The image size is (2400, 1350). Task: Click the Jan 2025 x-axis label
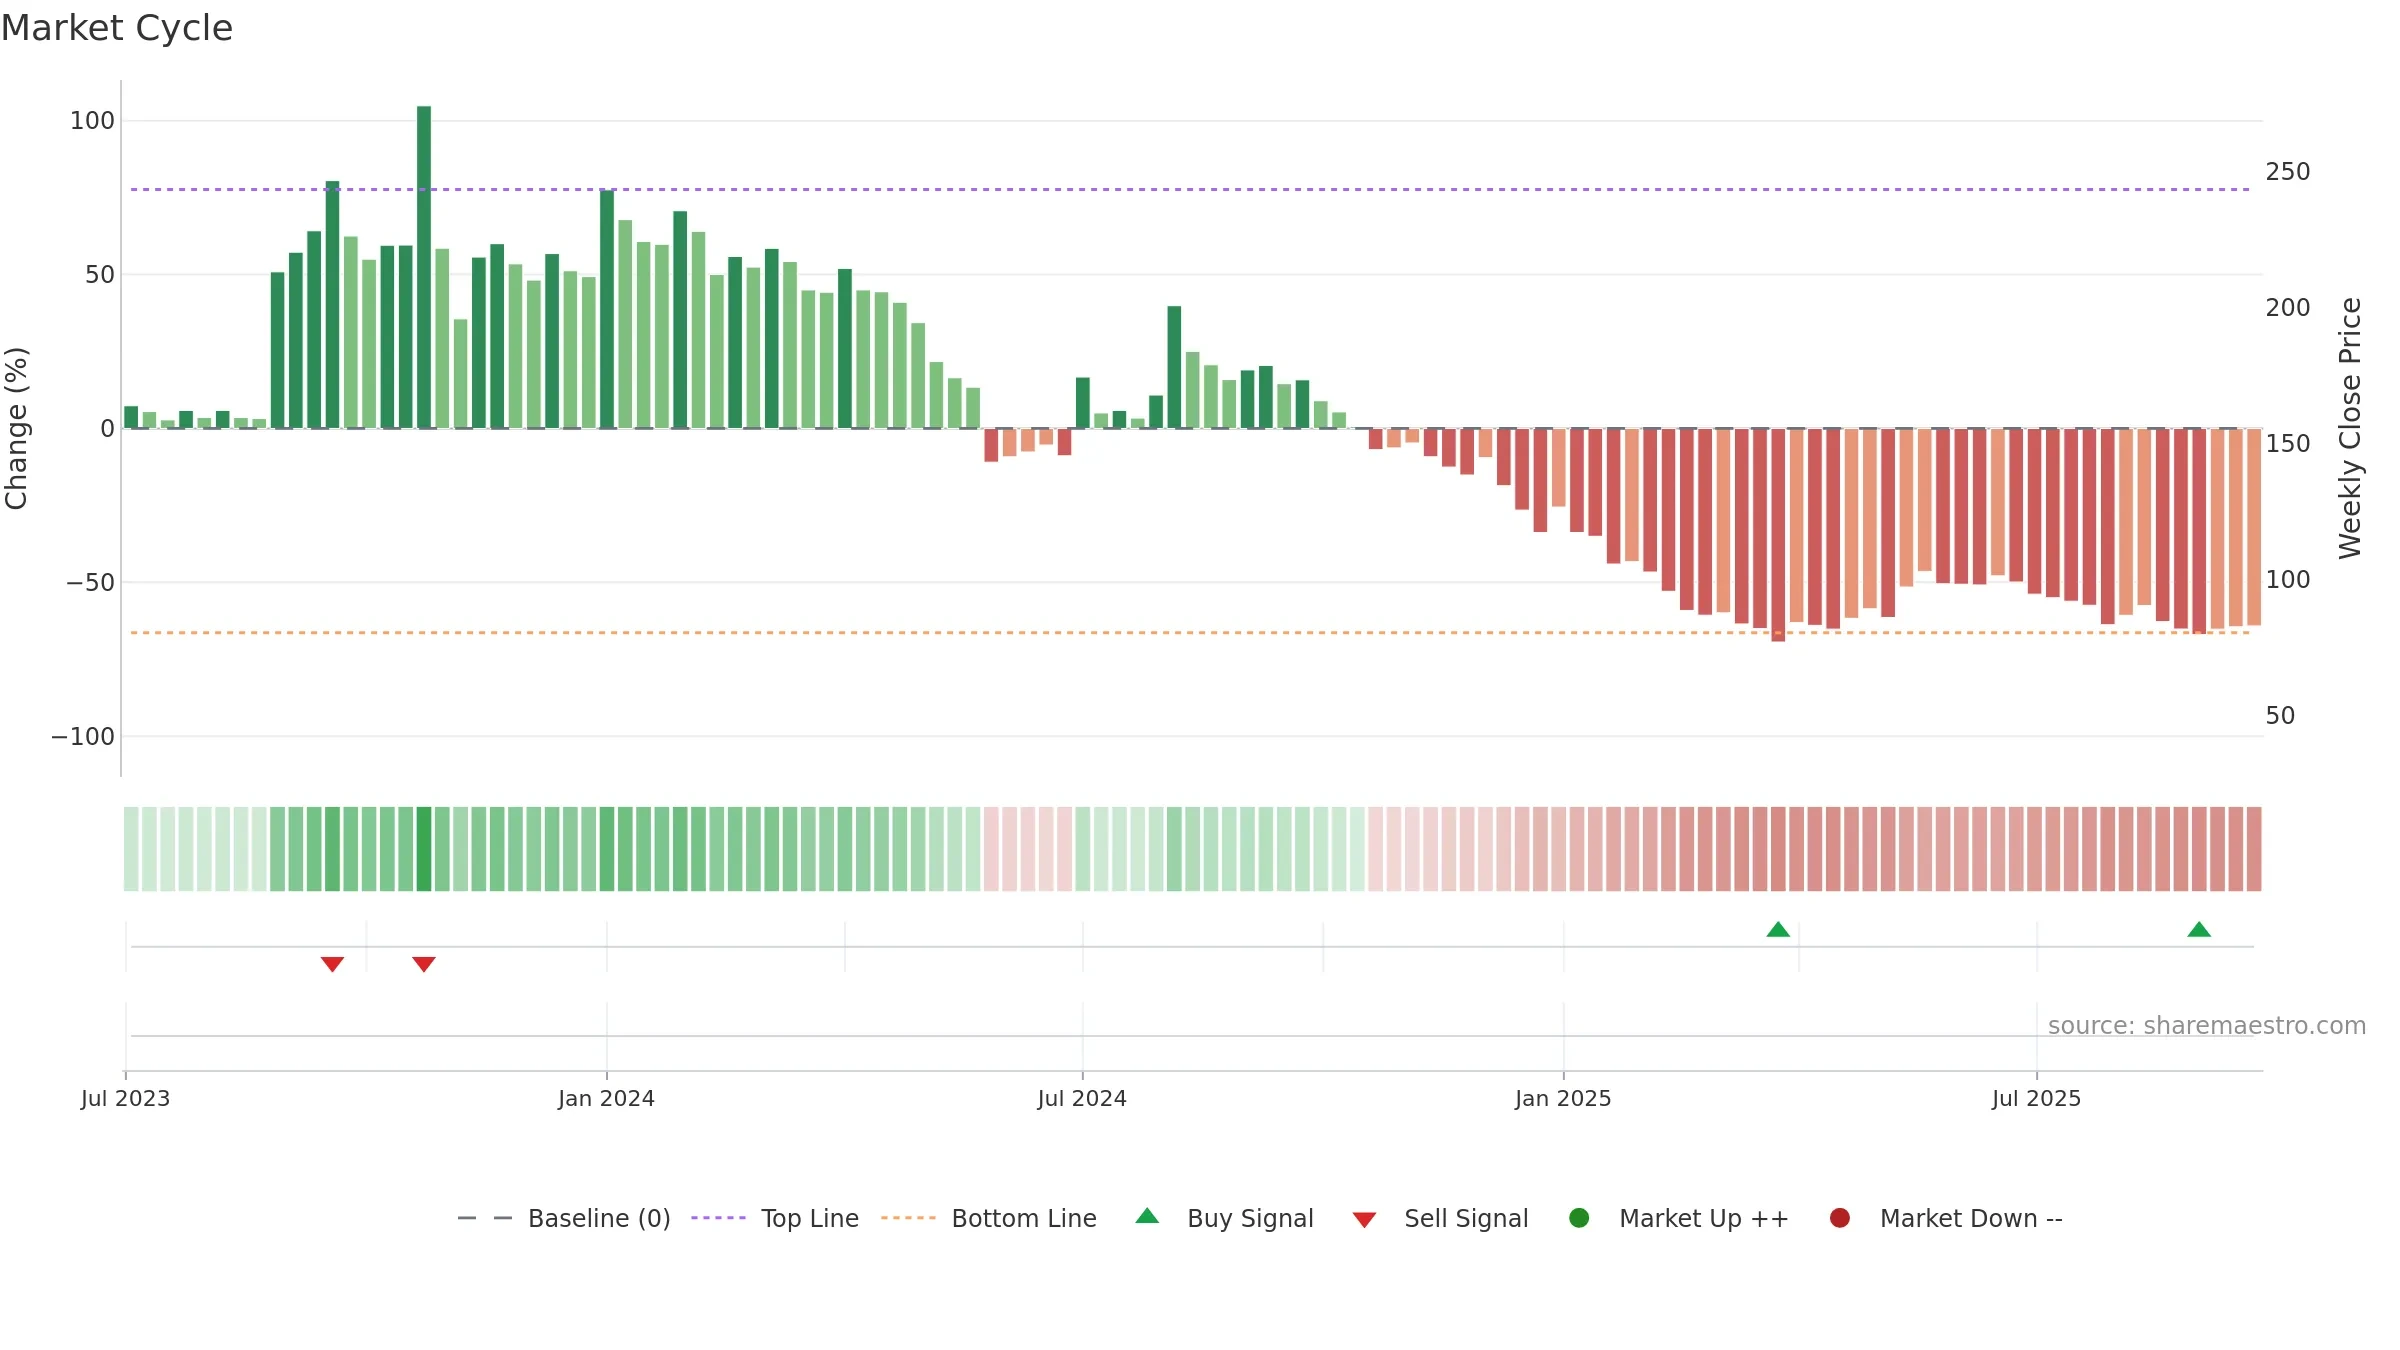coord(1563,1099)
